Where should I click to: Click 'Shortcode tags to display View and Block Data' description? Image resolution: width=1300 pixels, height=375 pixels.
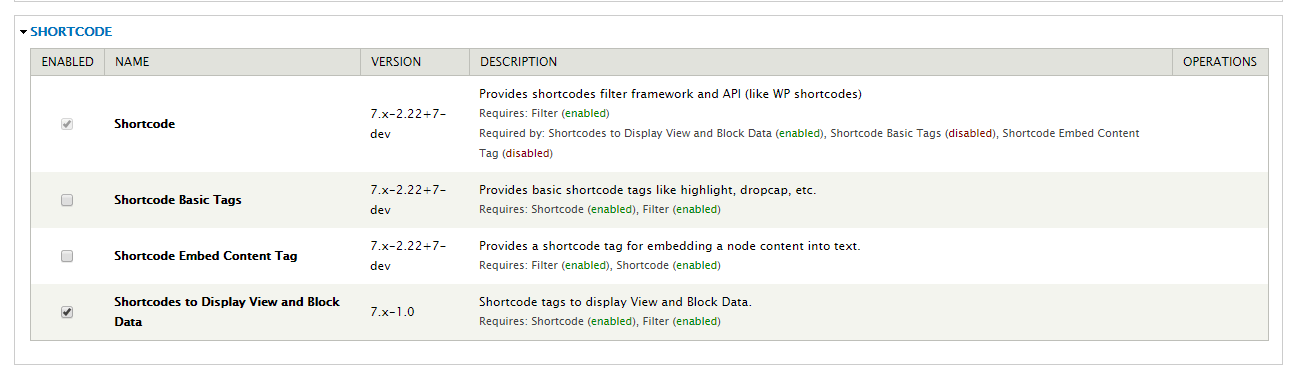click(615, 302)
